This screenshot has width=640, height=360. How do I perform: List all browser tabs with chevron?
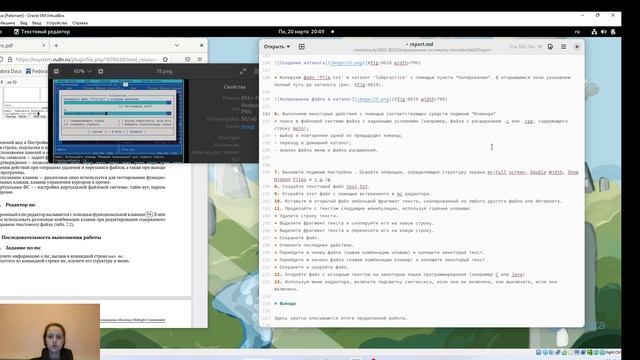click(177, 45)
